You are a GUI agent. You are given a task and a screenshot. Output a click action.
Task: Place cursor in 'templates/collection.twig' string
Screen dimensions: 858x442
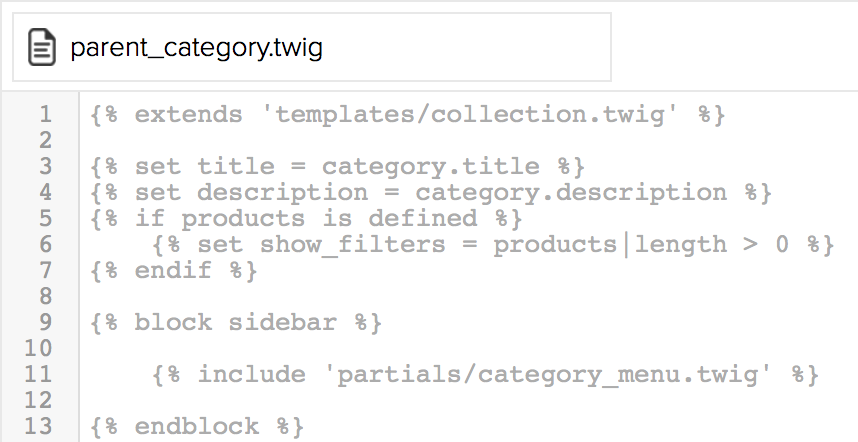pos(471,115)
